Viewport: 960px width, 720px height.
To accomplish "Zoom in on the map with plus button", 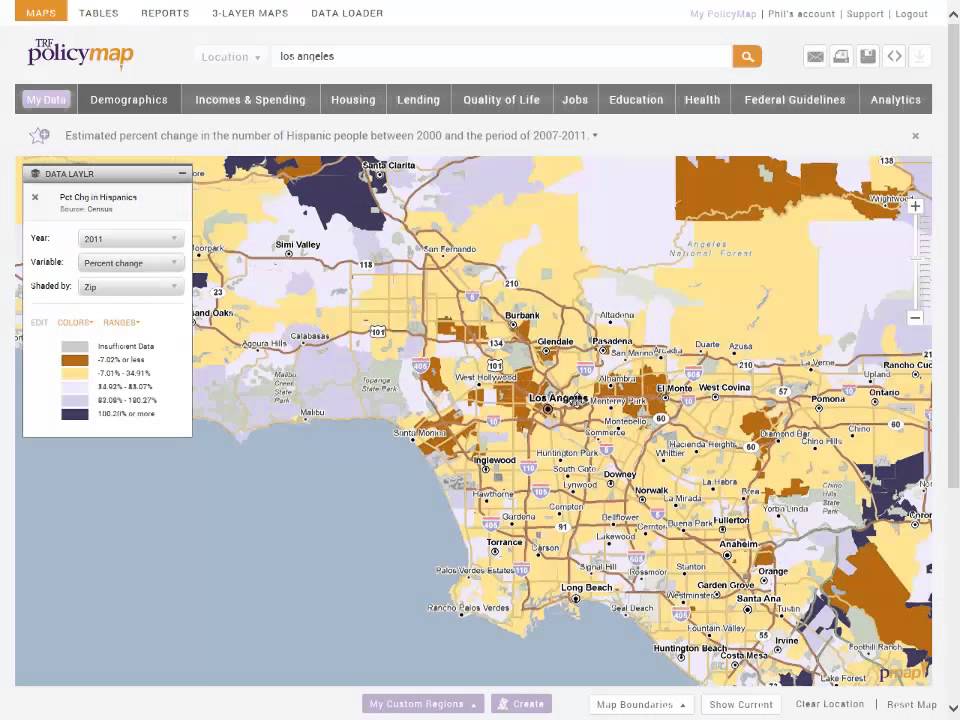I will point(915,206).
